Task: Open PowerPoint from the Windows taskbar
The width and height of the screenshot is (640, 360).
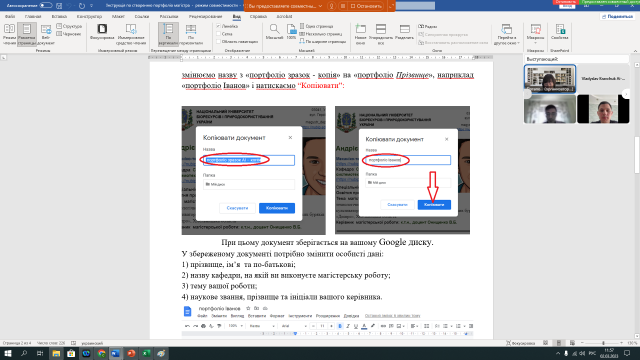Action: click(131, 353)
